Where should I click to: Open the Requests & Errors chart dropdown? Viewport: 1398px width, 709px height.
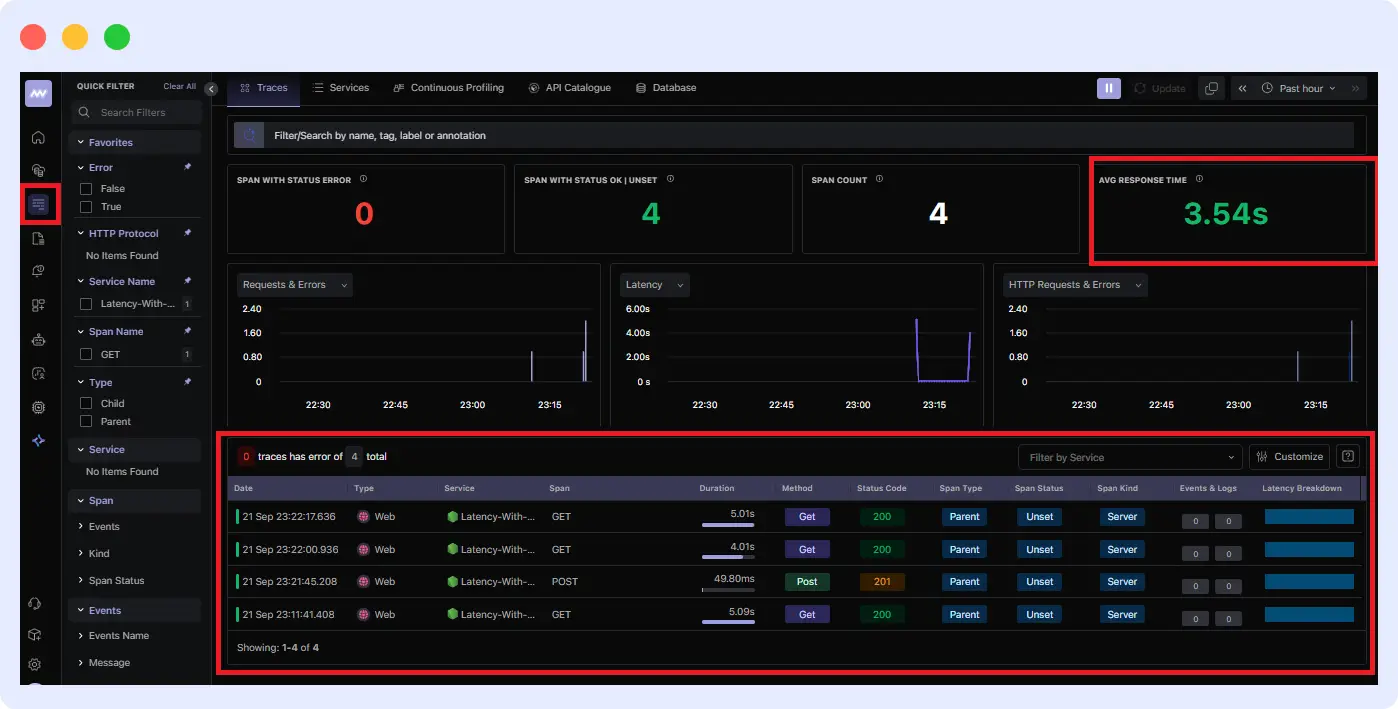(x=293, y=284)
